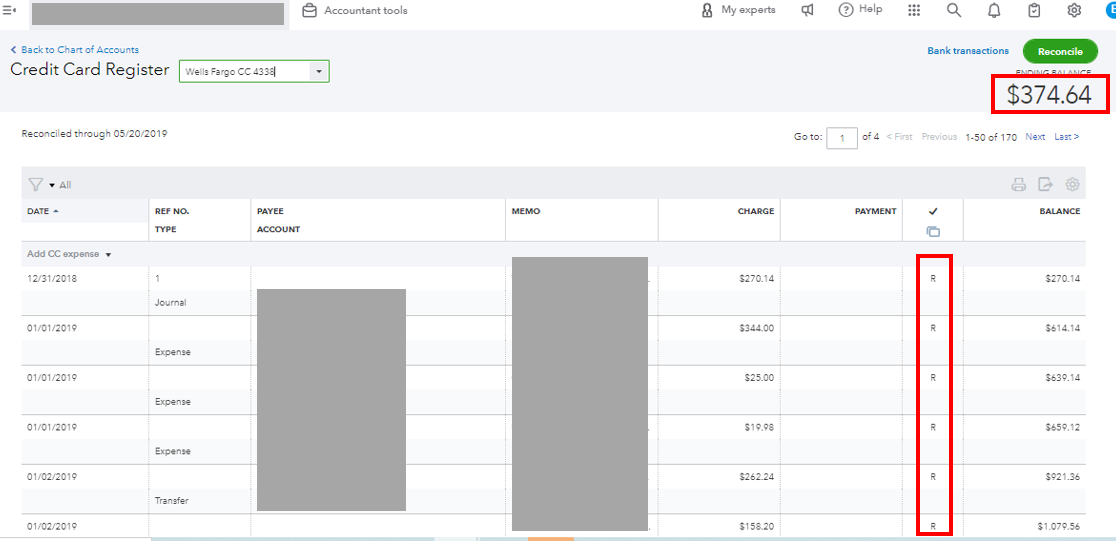Open notifications bell icon
The image size is (1116, 551).
pyautogui.click(x=994, y=10)
